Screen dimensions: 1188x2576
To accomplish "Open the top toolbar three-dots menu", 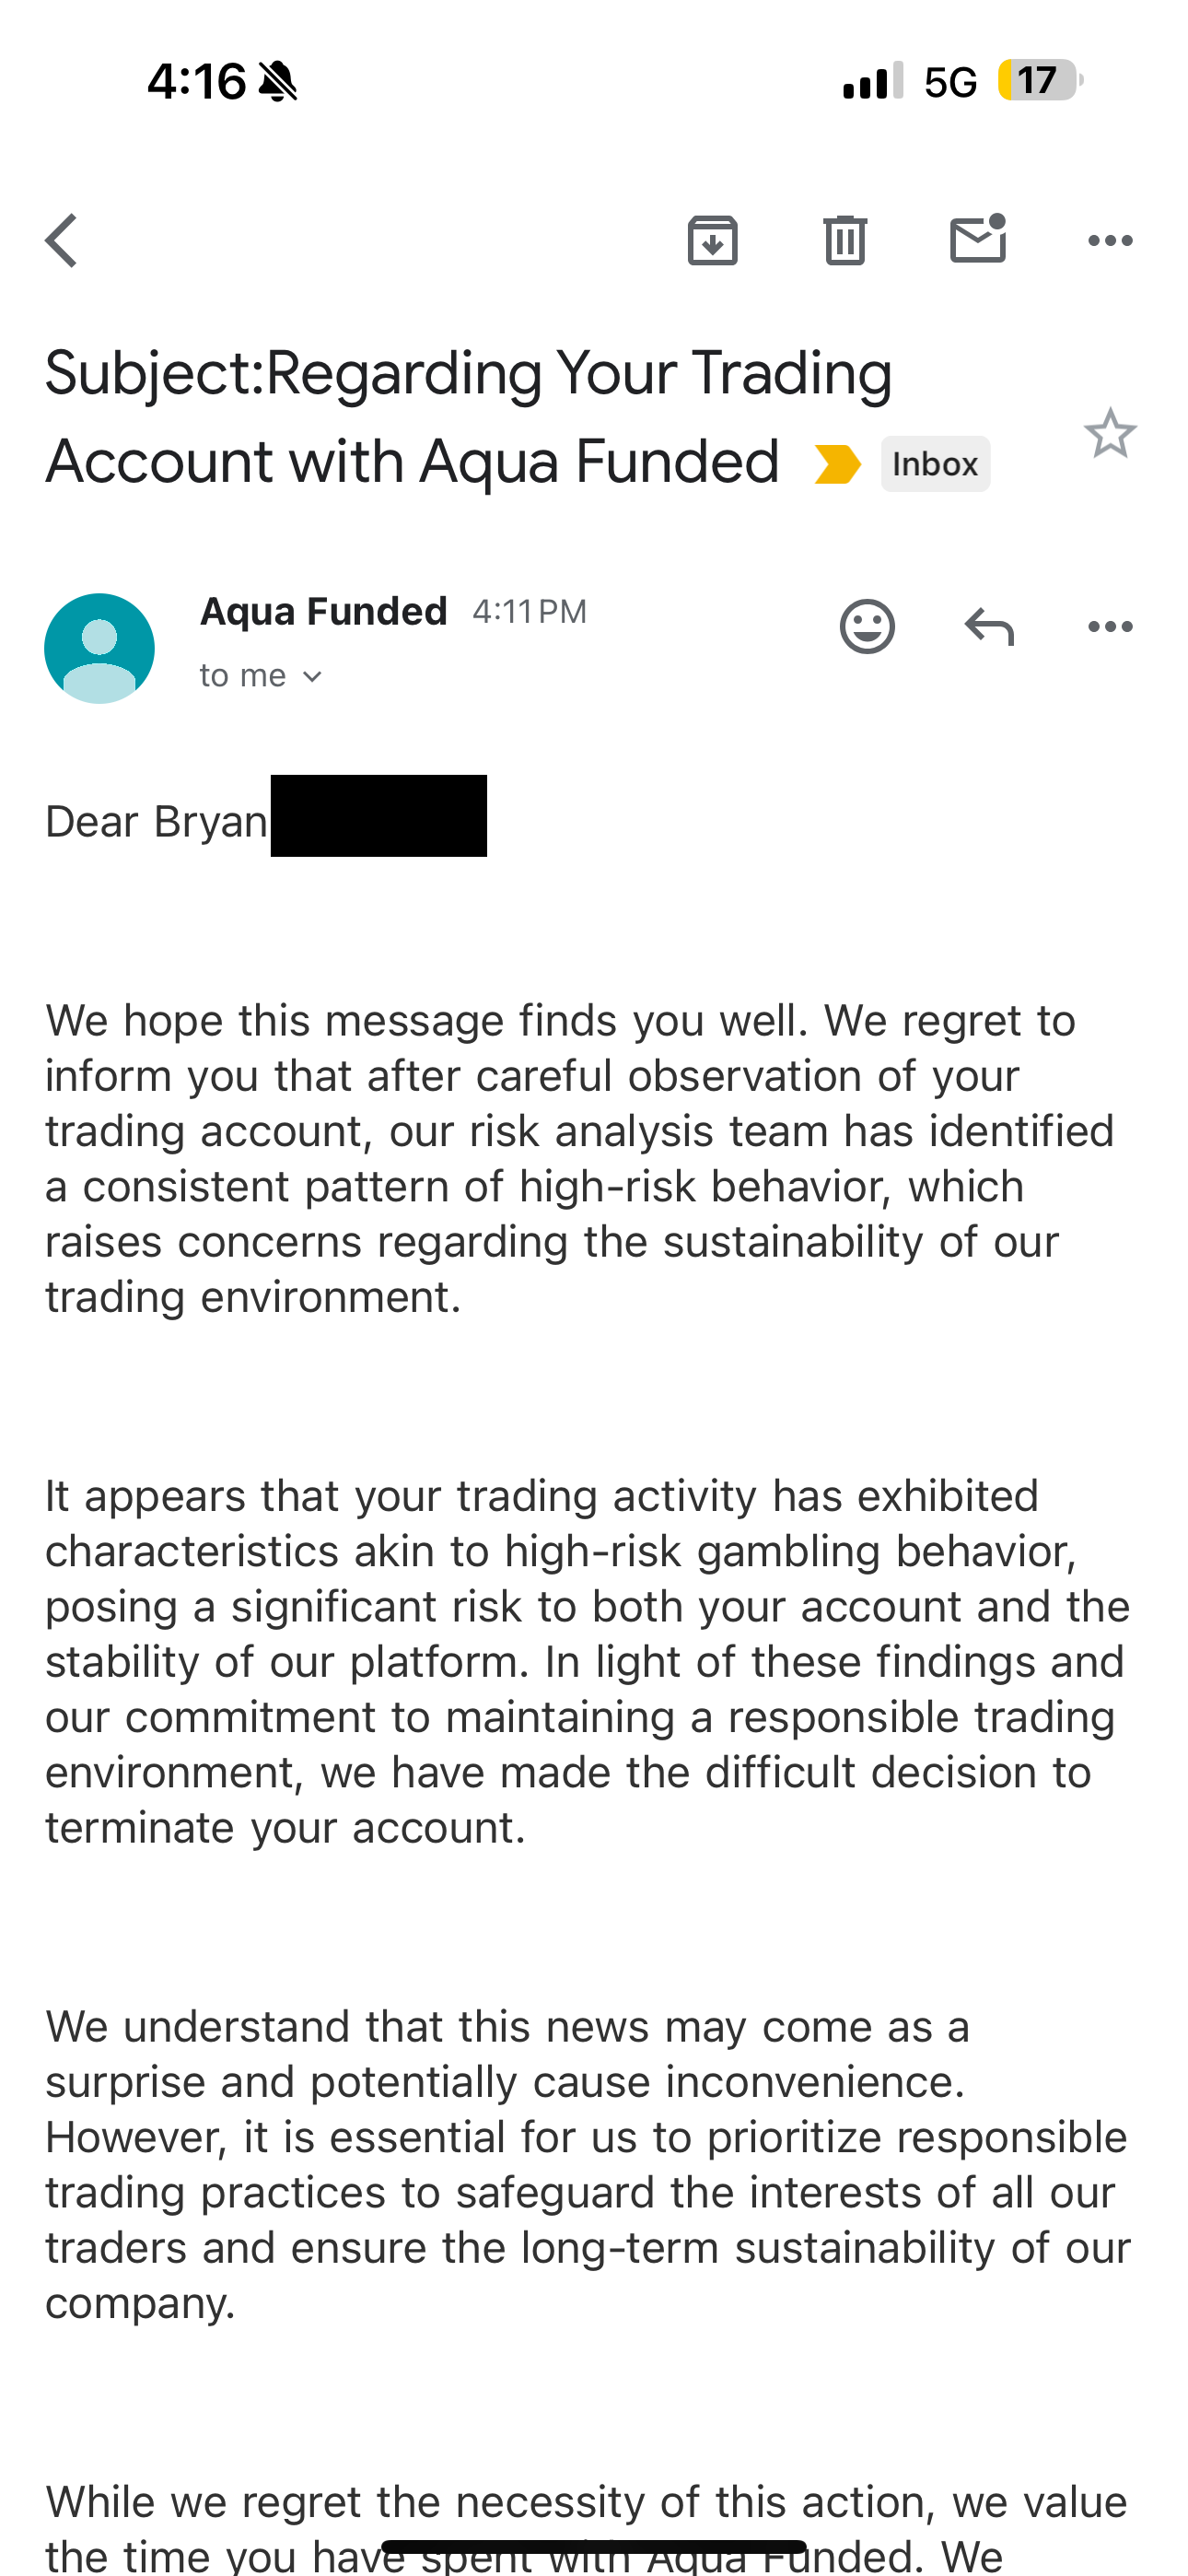I will [1110, 241].
